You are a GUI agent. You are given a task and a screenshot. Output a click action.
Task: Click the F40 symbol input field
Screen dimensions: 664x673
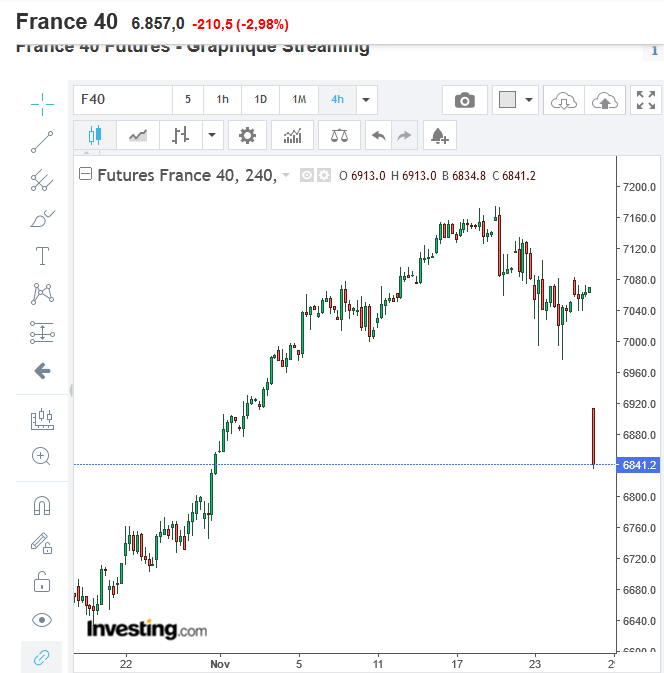click(122, 100)
